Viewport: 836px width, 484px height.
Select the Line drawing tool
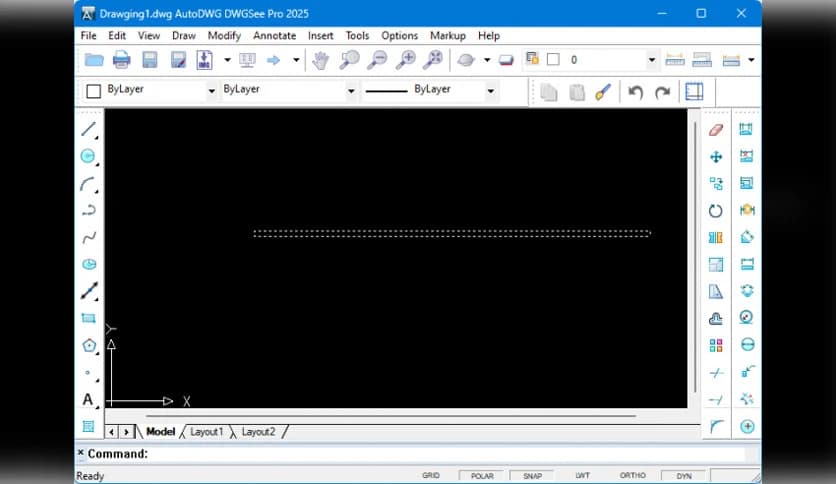click(89, 129)
